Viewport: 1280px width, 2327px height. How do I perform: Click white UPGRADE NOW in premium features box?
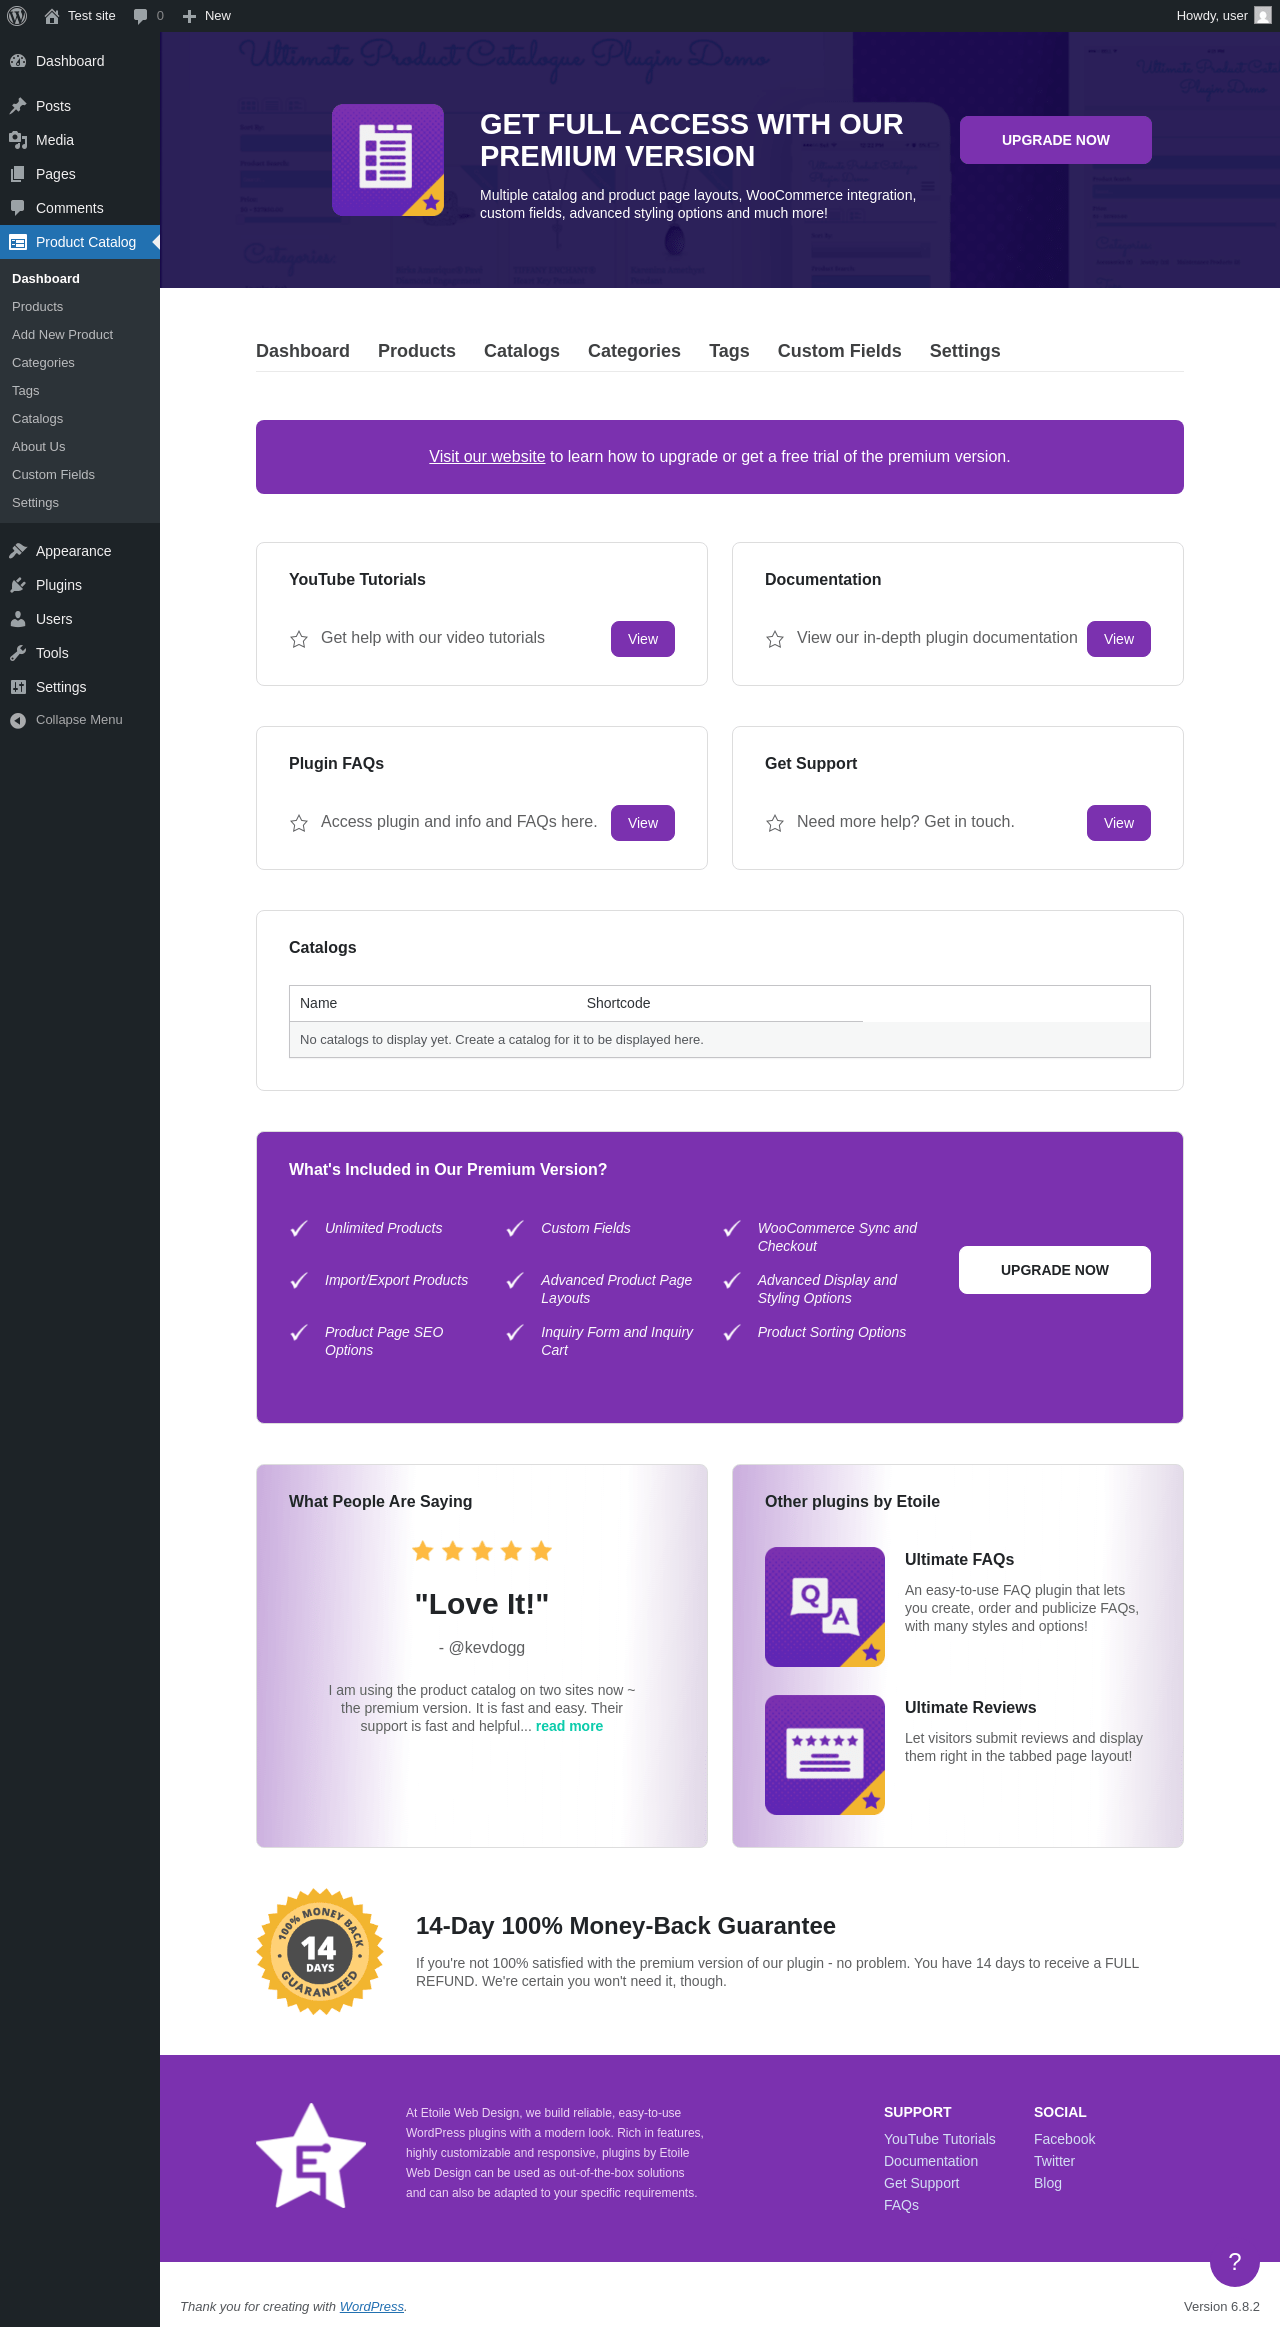(x=1055, y=1270)
